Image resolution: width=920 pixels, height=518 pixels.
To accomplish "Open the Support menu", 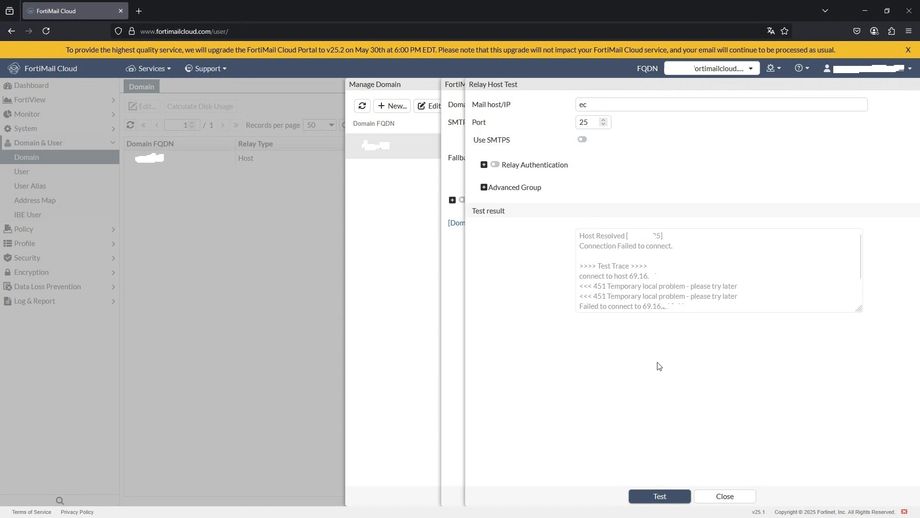I will (205, 69).
